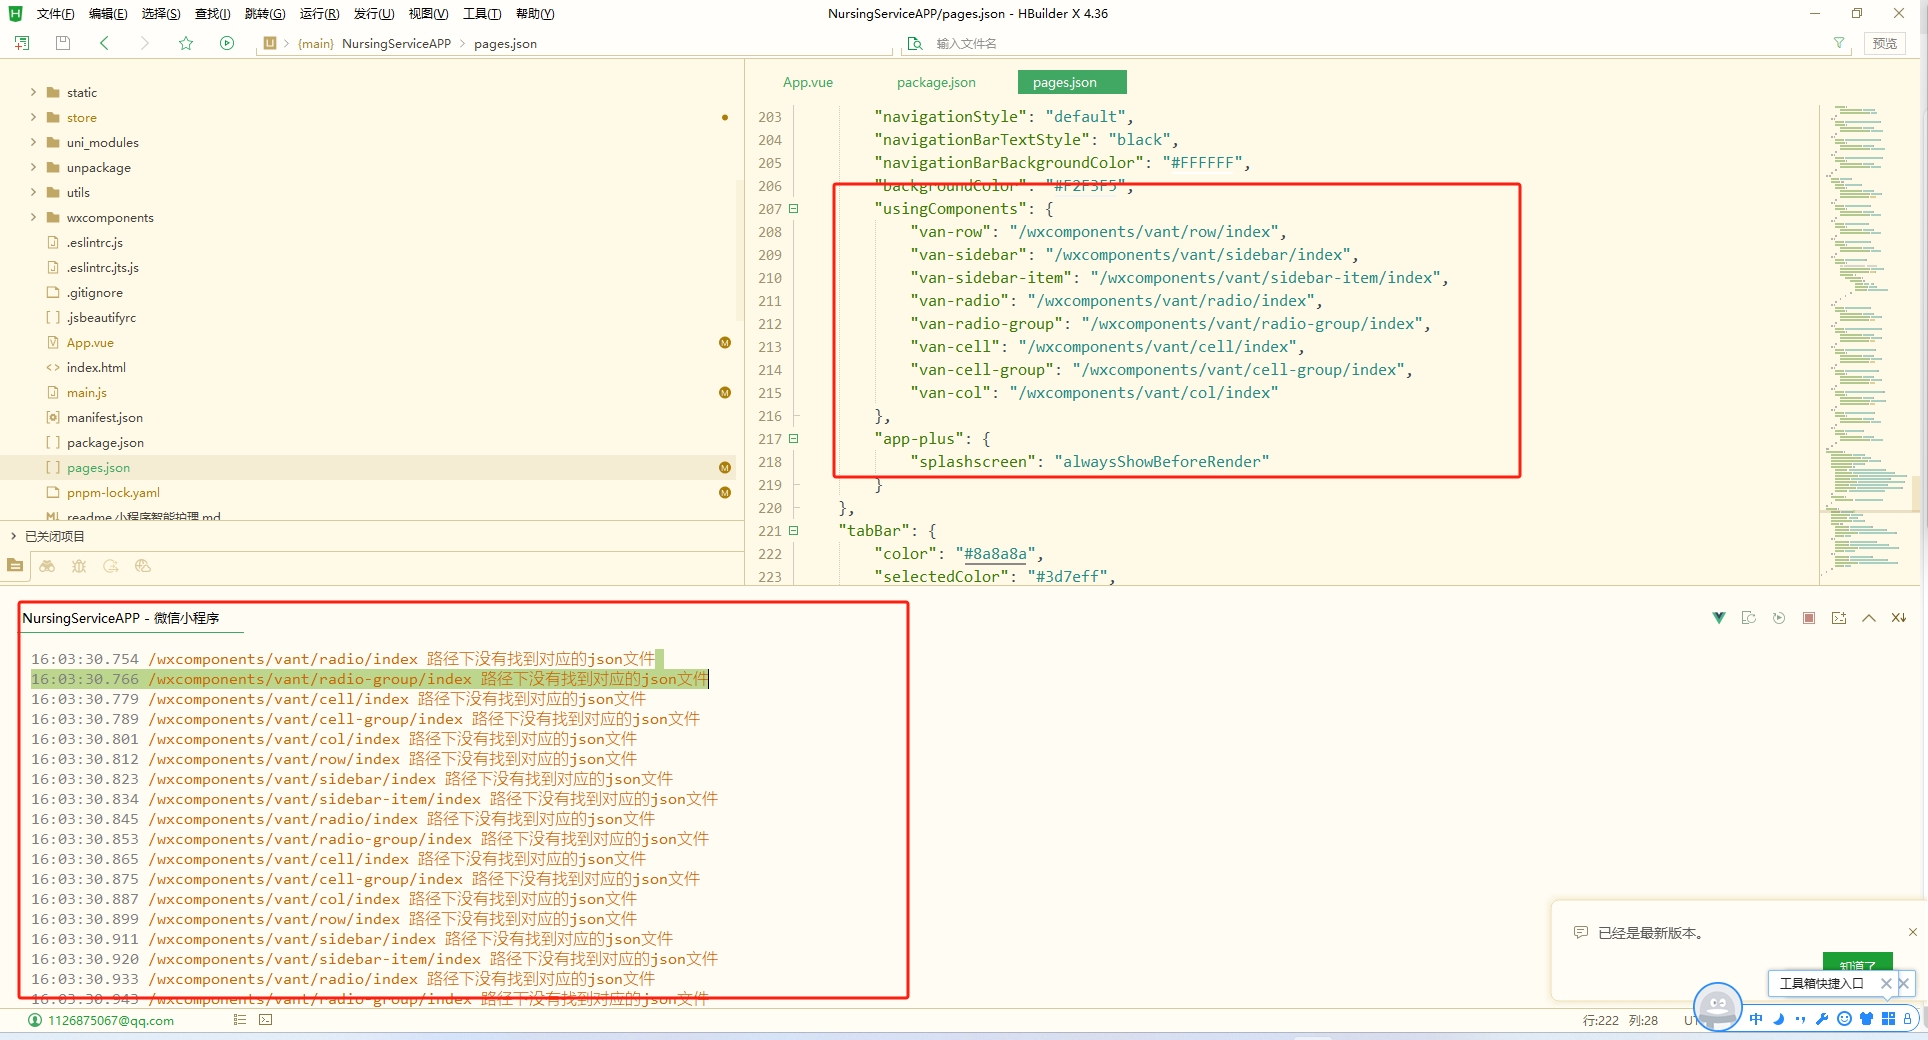The image size is (1928, 1040).
Task: Open the 文件(F) menu
Action: point(55,13)
